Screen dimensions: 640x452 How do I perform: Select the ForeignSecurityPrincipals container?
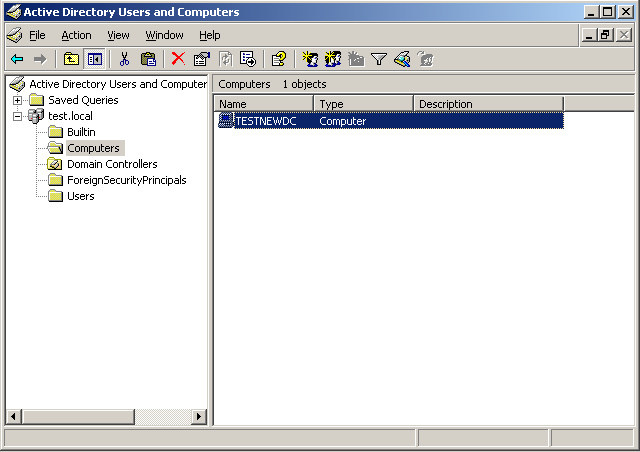click(127, 180)
